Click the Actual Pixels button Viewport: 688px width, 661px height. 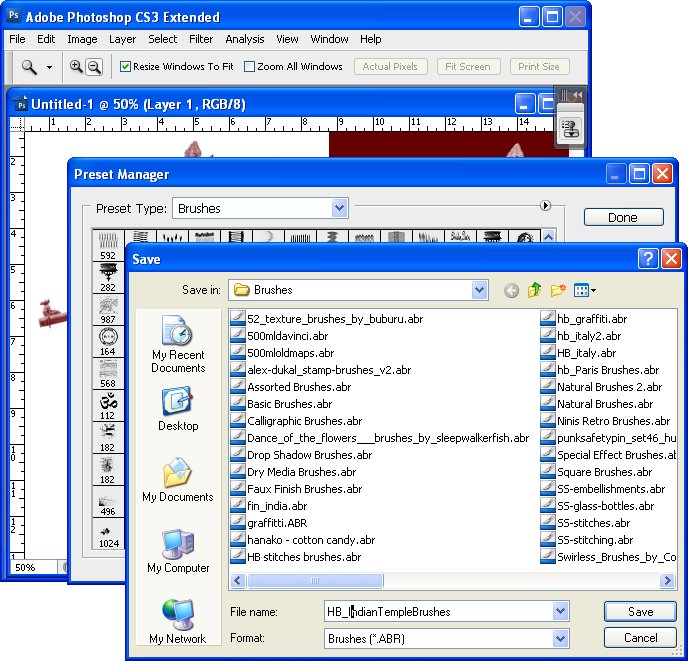pyautogui.click(x=391, y=66)
